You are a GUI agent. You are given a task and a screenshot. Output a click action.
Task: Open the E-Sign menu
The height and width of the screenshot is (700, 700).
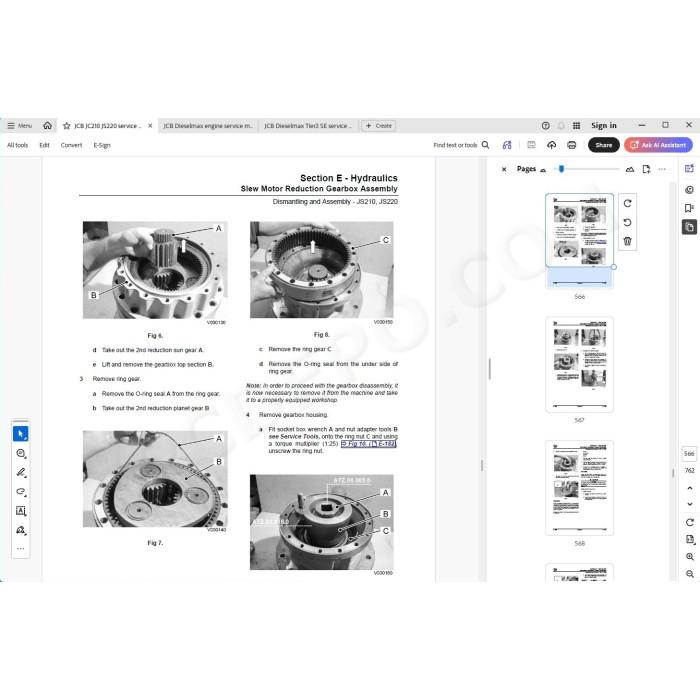pos(102,145)
